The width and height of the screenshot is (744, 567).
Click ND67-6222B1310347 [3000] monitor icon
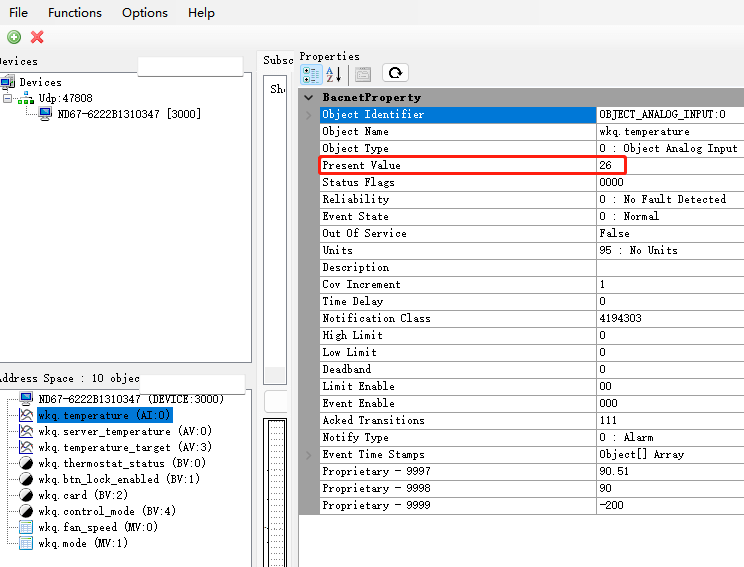tap(46, 114)
